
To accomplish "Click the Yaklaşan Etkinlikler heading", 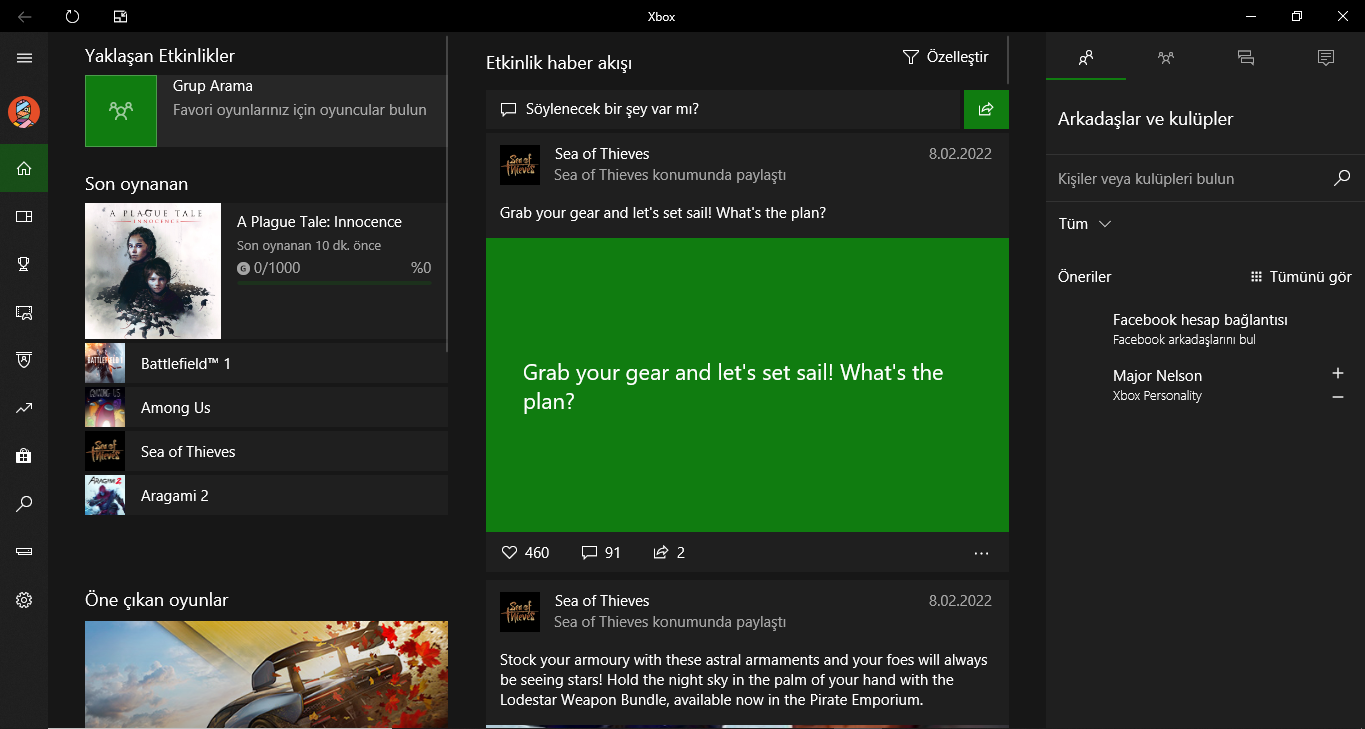I will [160, 56].
